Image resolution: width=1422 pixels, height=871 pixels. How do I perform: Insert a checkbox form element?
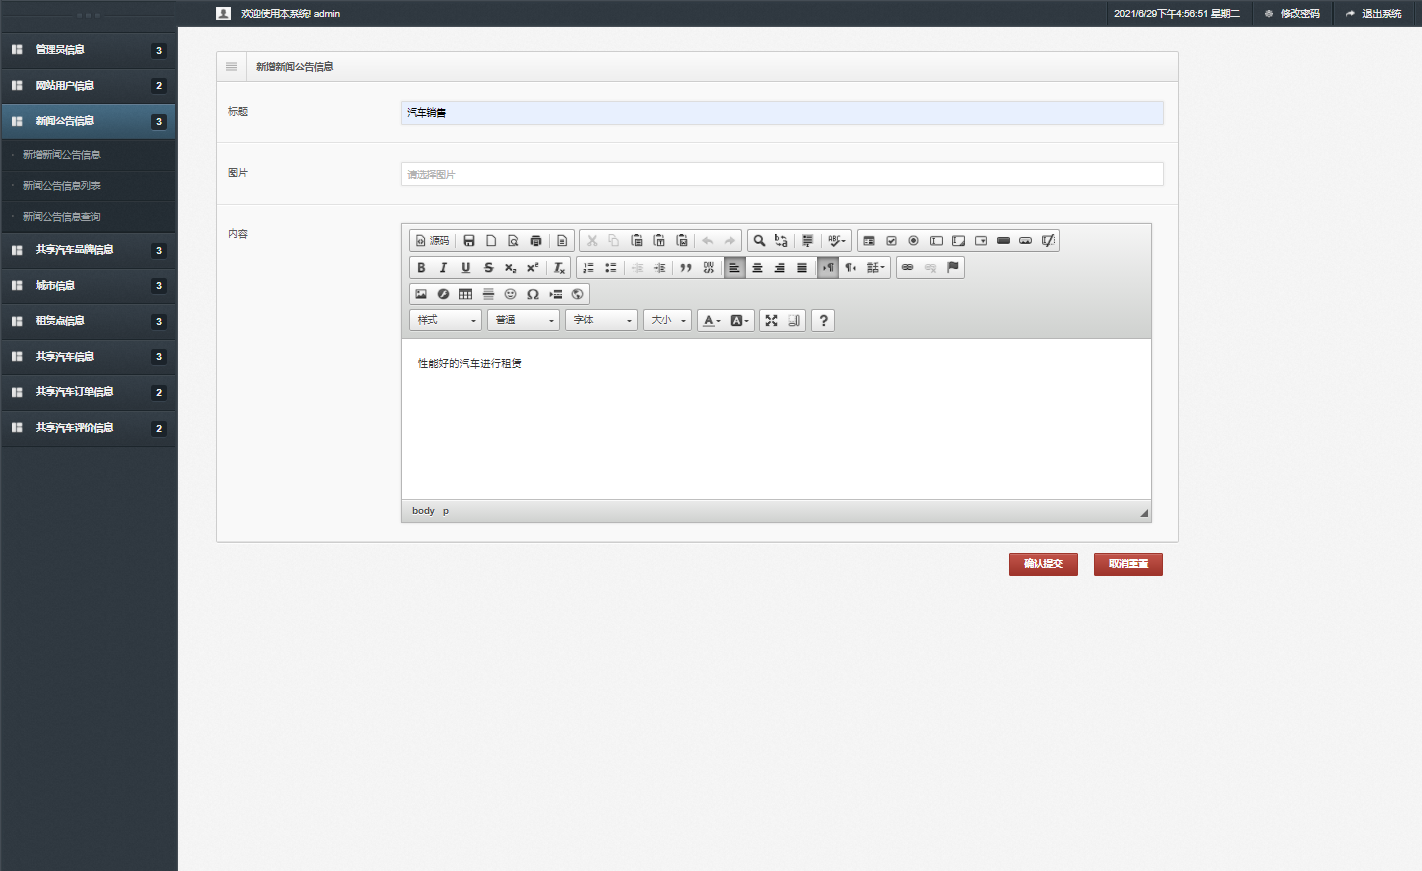(x=891, y=241)
